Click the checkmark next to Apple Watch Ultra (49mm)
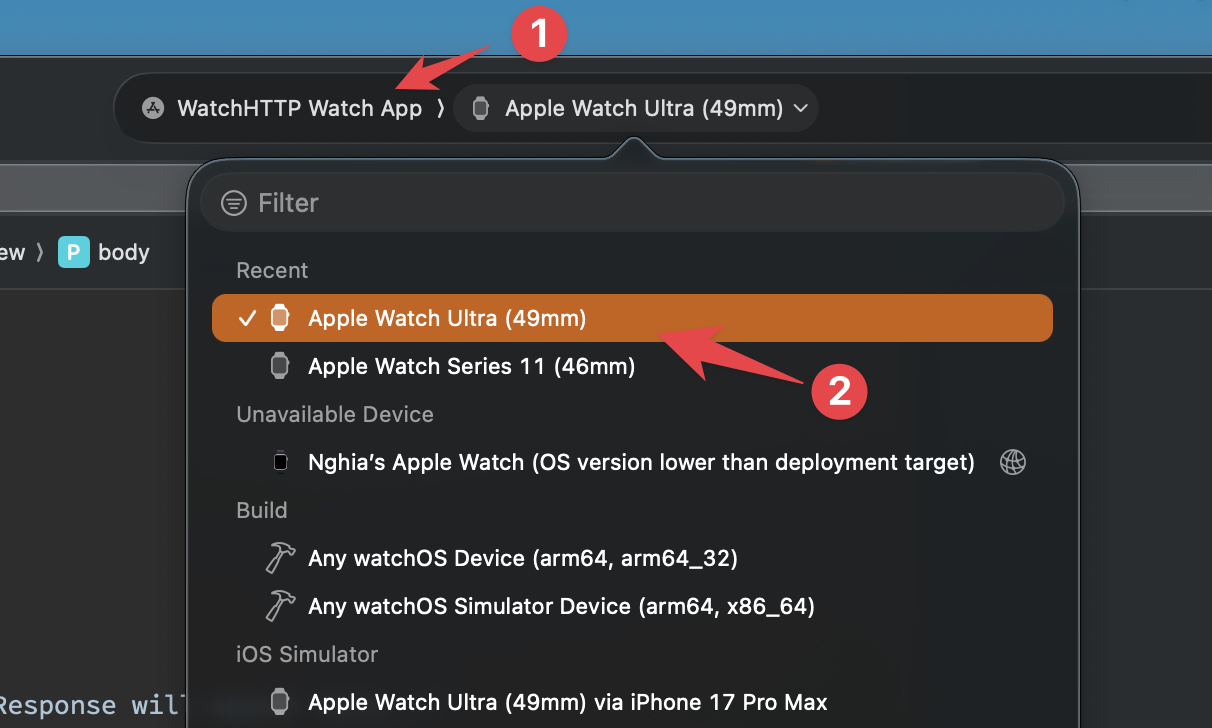Image resolution: width=1212 pixels, height=728 pixels. click(246, 318)
